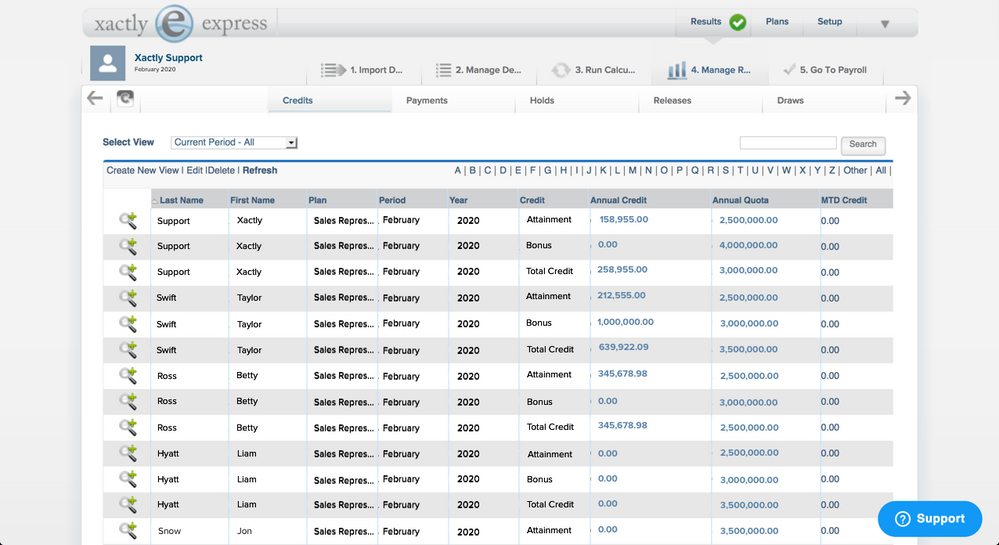Click the Edit view link
Image resolution: width=999 pixels, height=545 pixels.
click(194, 171)
